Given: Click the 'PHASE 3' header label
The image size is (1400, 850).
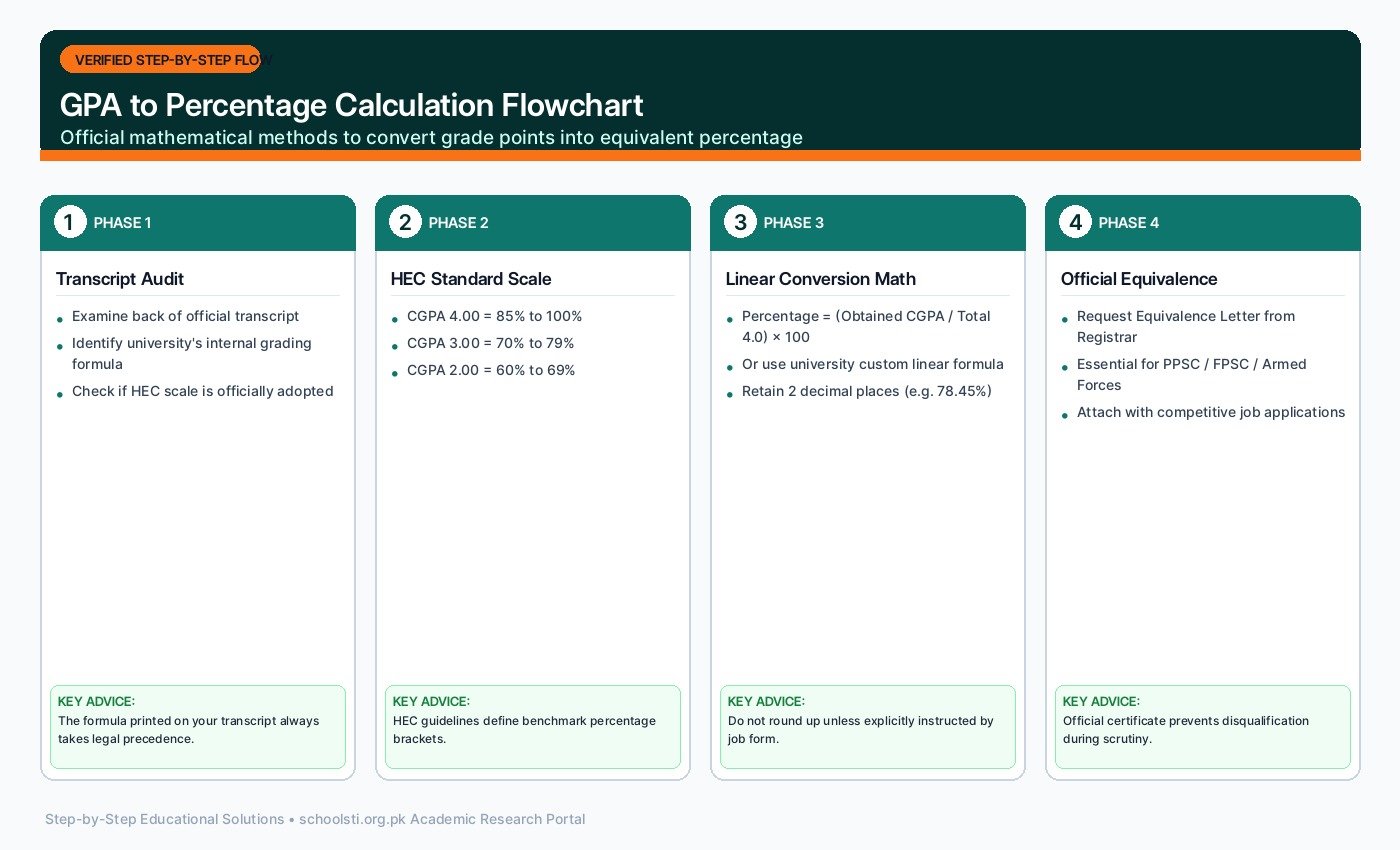Looking at the screenshot, I should point(793,223).
